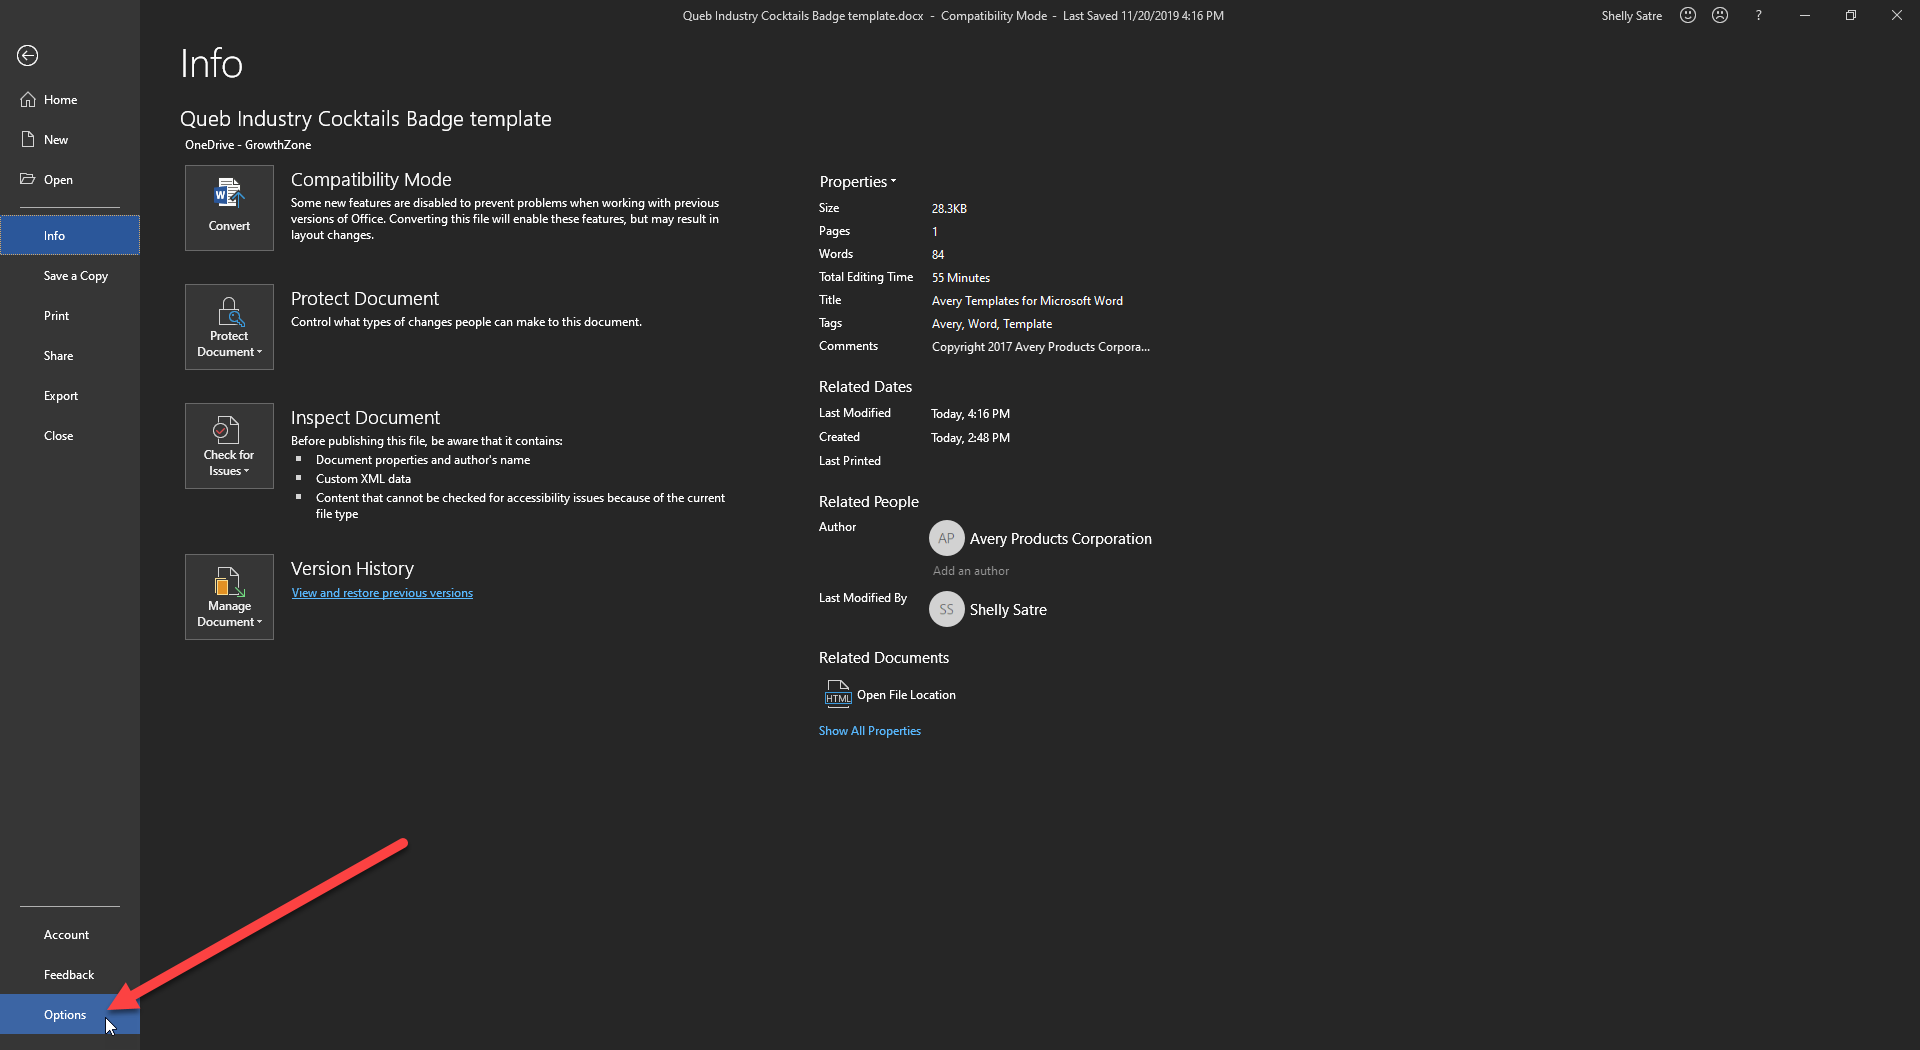Open the Check for Issues dropdown
Screen dimensions: 1920x1050
tap(229, 446)
